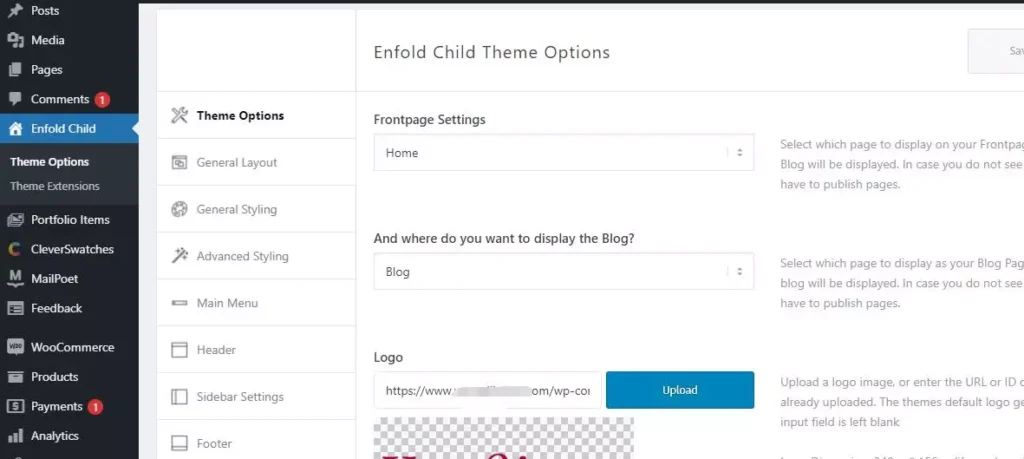
Task: Click the CleverSwatches icon
Action: click(x=15, y=249)
